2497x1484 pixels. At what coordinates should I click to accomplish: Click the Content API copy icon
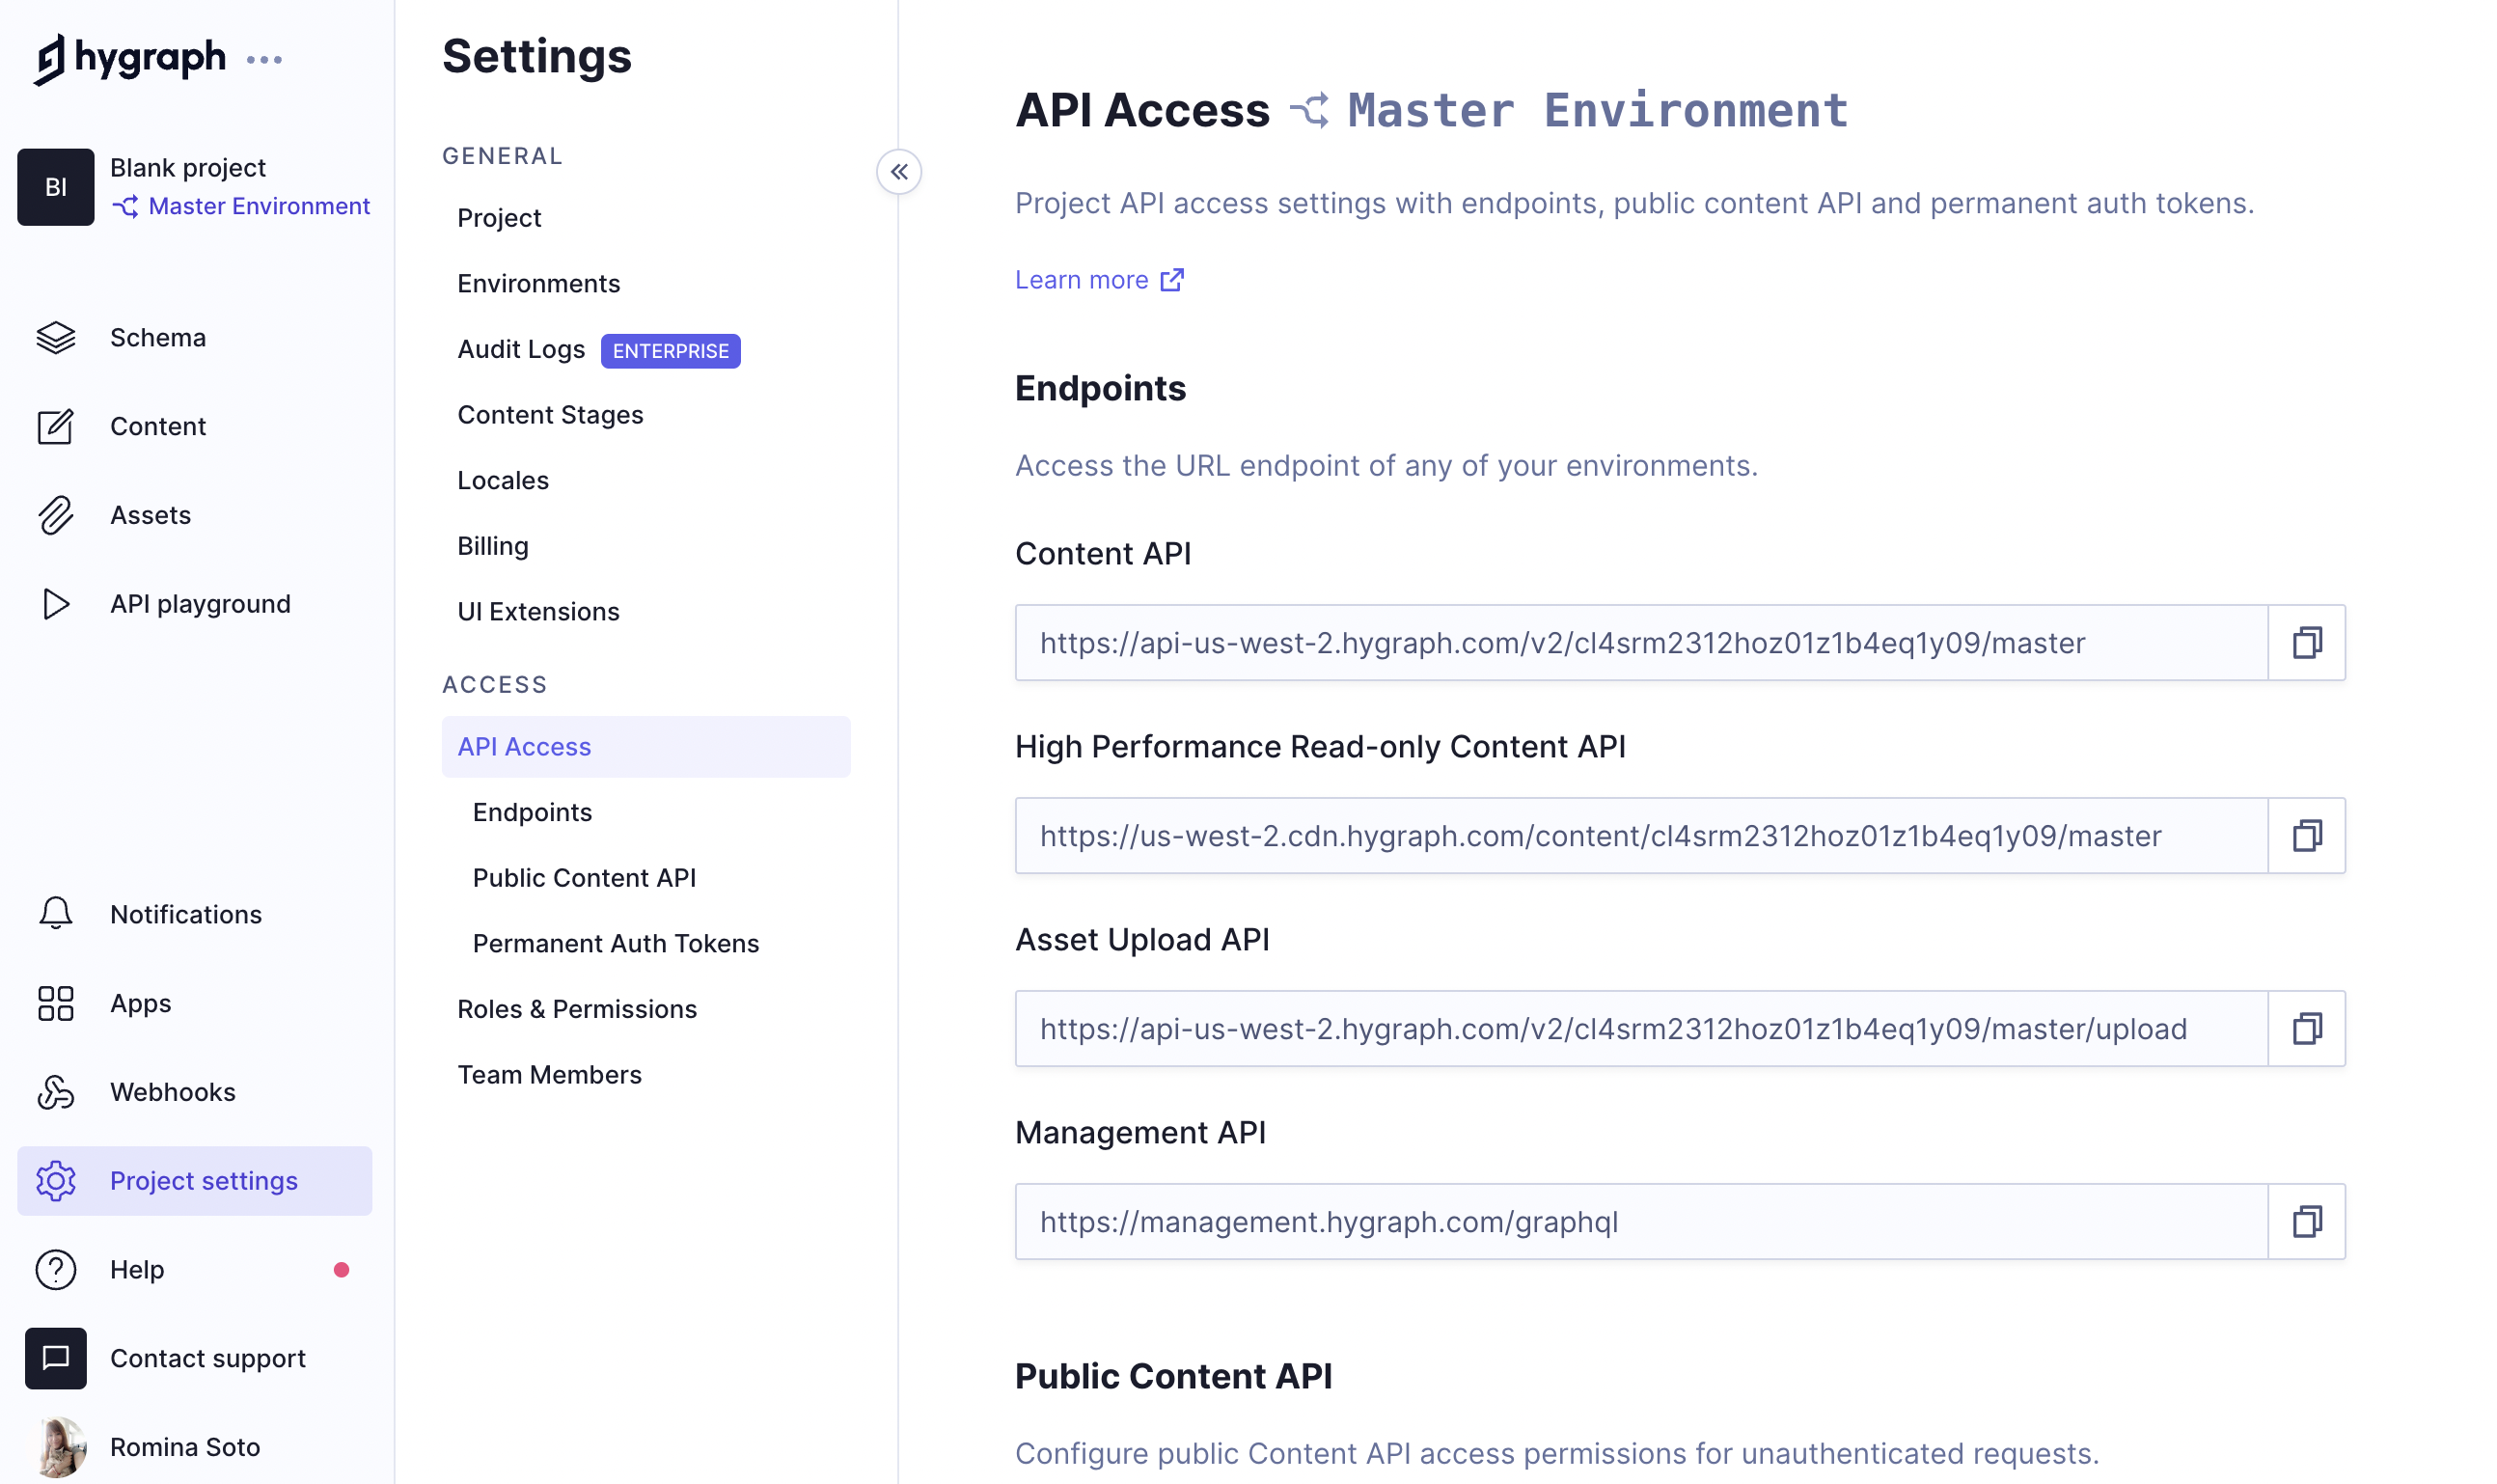[2306, 642]
